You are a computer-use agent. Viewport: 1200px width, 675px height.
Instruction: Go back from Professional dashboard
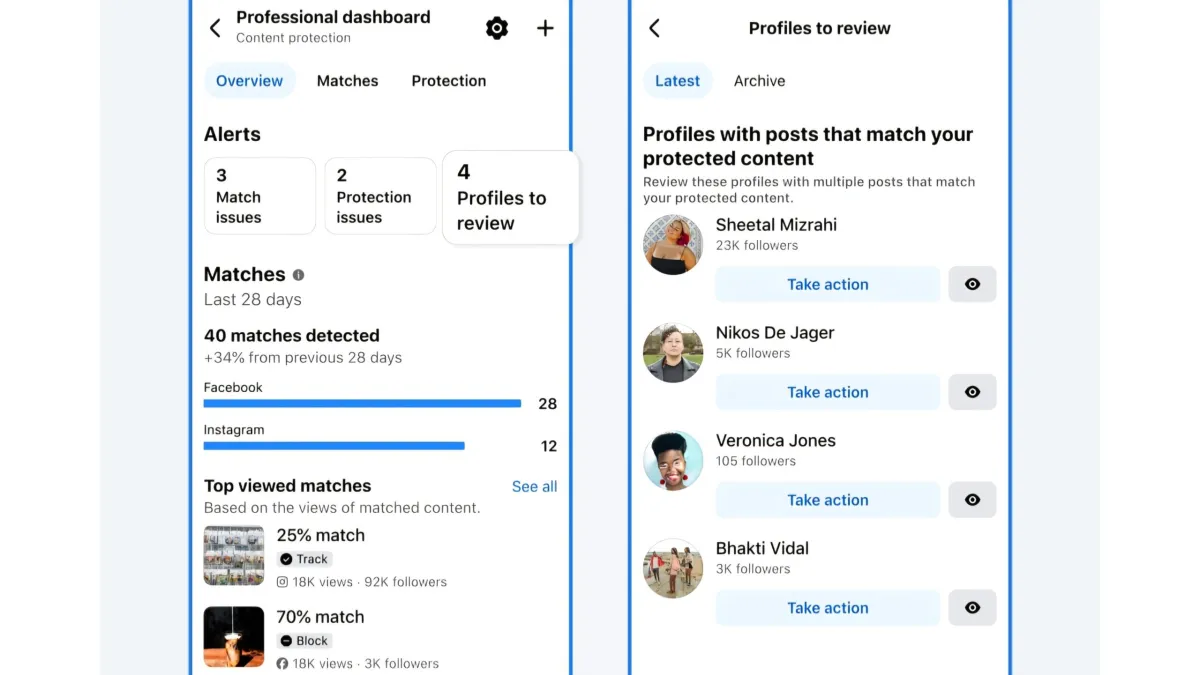tap(215, 28)
